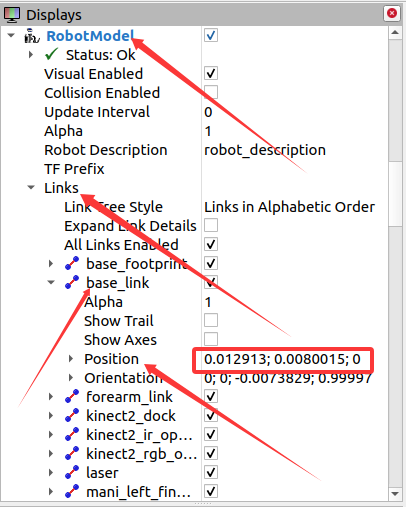This screenshot has width=406, height=507.
Task: Click the green Status: Ok checkmark icon
Action: [51, 54]
